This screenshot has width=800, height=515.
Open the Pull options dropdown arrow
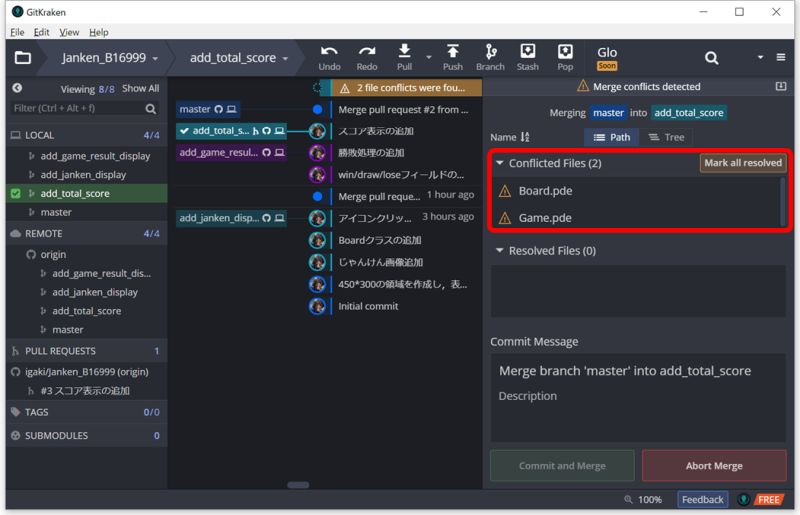pyautogui.click(x=429, y=57)
